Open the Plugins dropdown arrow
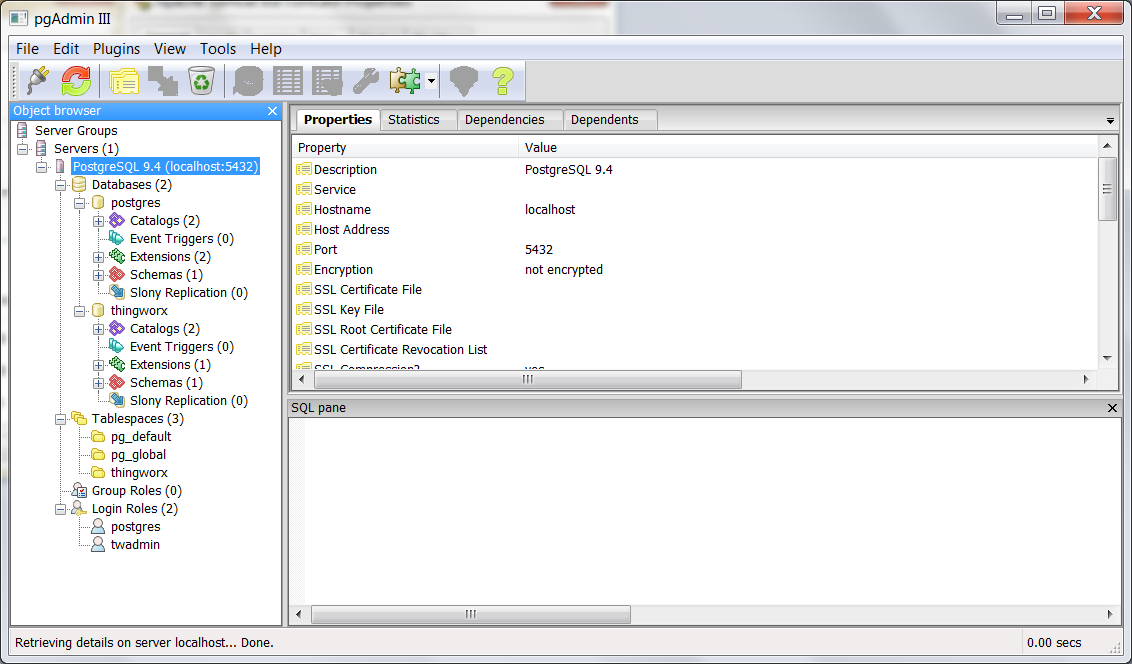This screenshot has width=1132, height=664. 431,81
